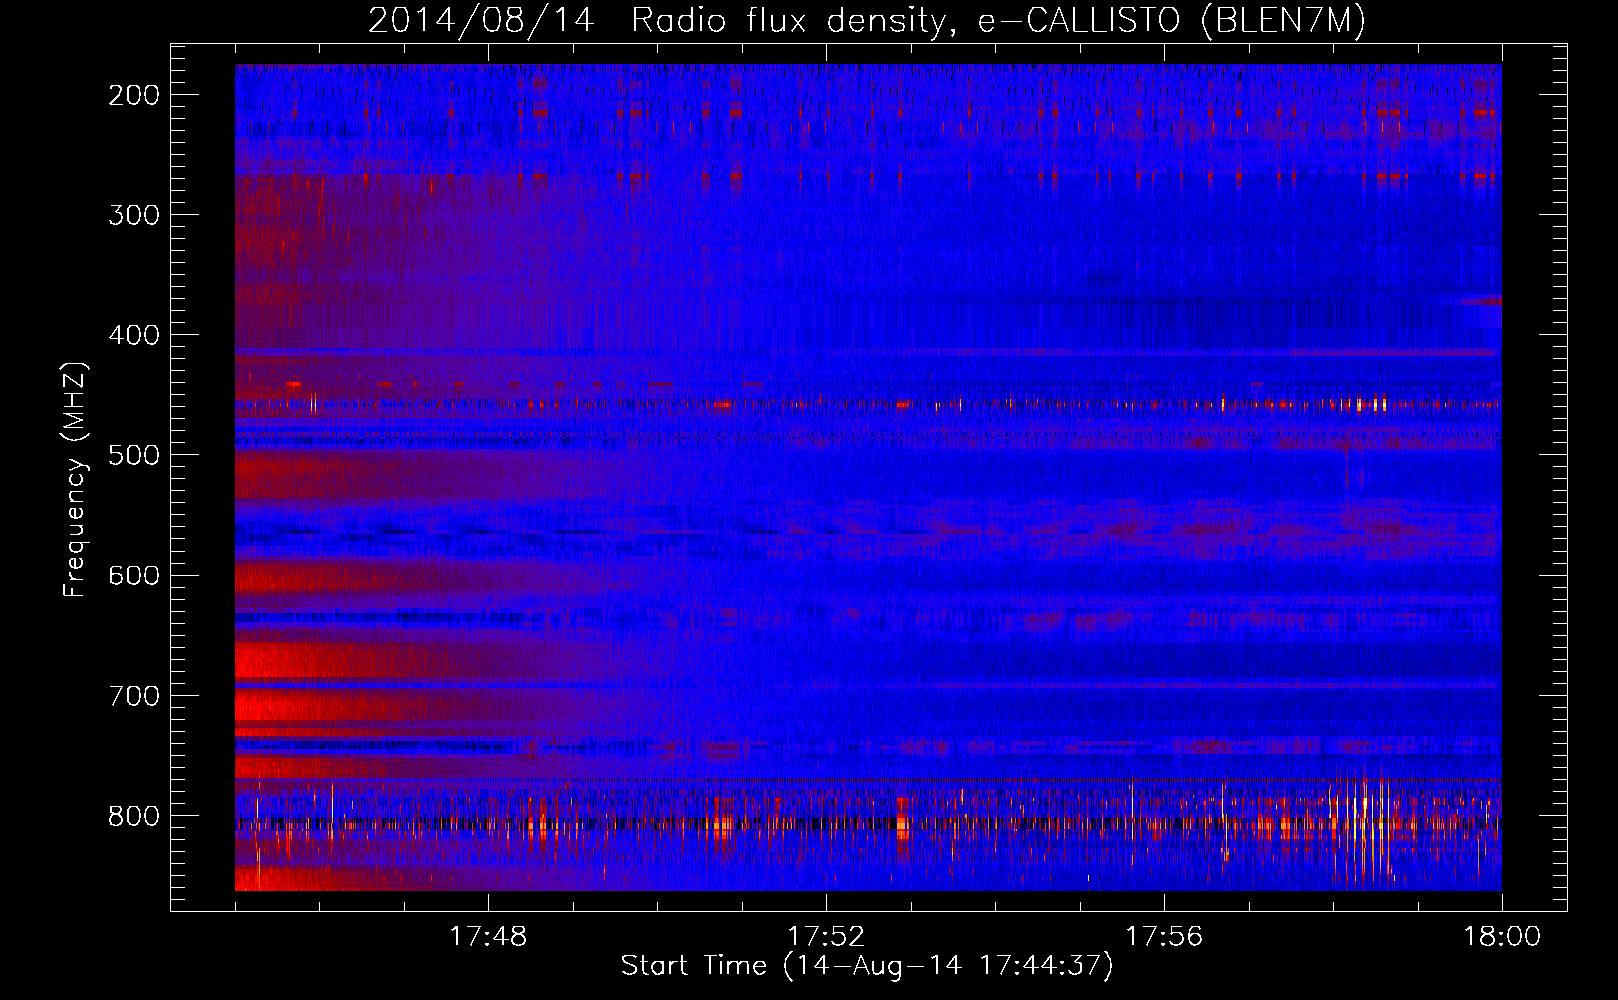This screenshot has width=1618, height=1000.
Task: Click the 18:00 time tick label
Action: pyautogui.click(x=1502, y=937)
